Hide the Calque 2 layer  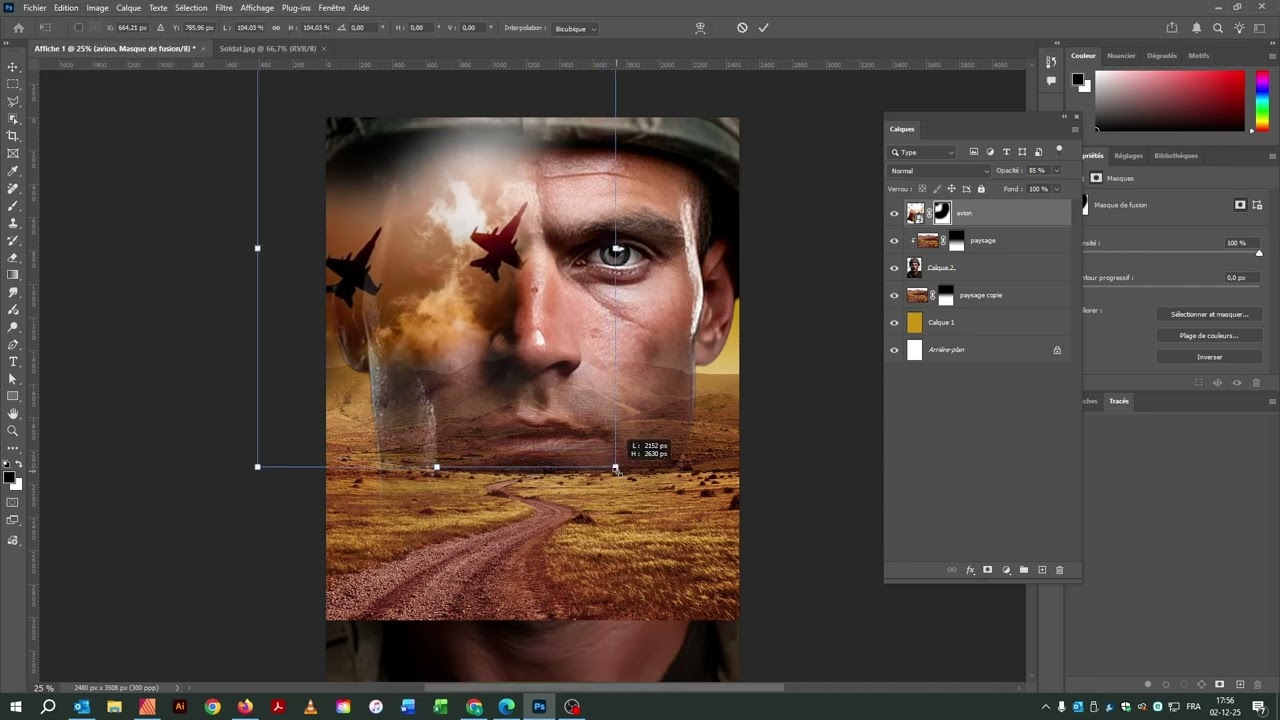click(894, 268)
